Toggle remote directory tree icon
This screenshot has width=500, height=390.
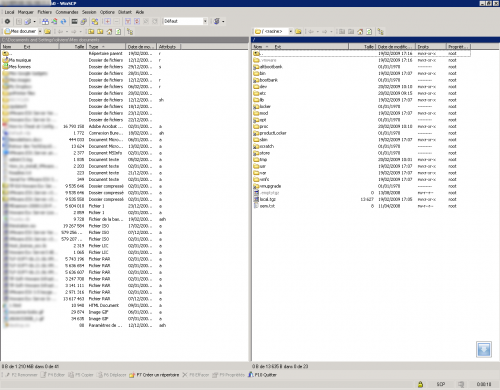tap(381, 31)
